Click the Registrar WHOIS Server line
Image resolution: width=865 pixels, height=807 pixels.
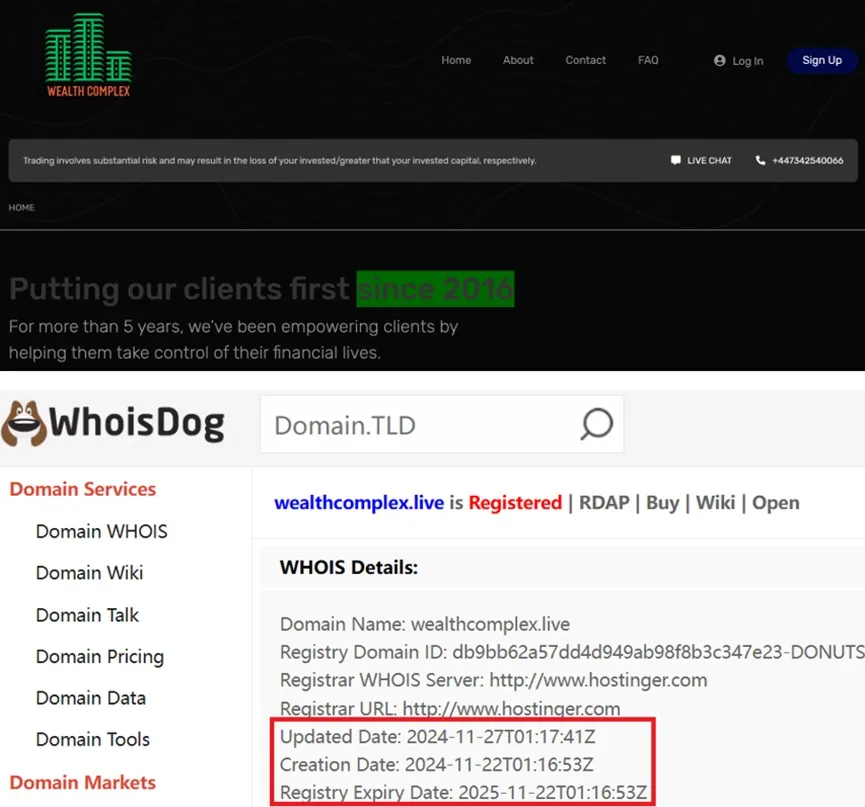point(493,680)
